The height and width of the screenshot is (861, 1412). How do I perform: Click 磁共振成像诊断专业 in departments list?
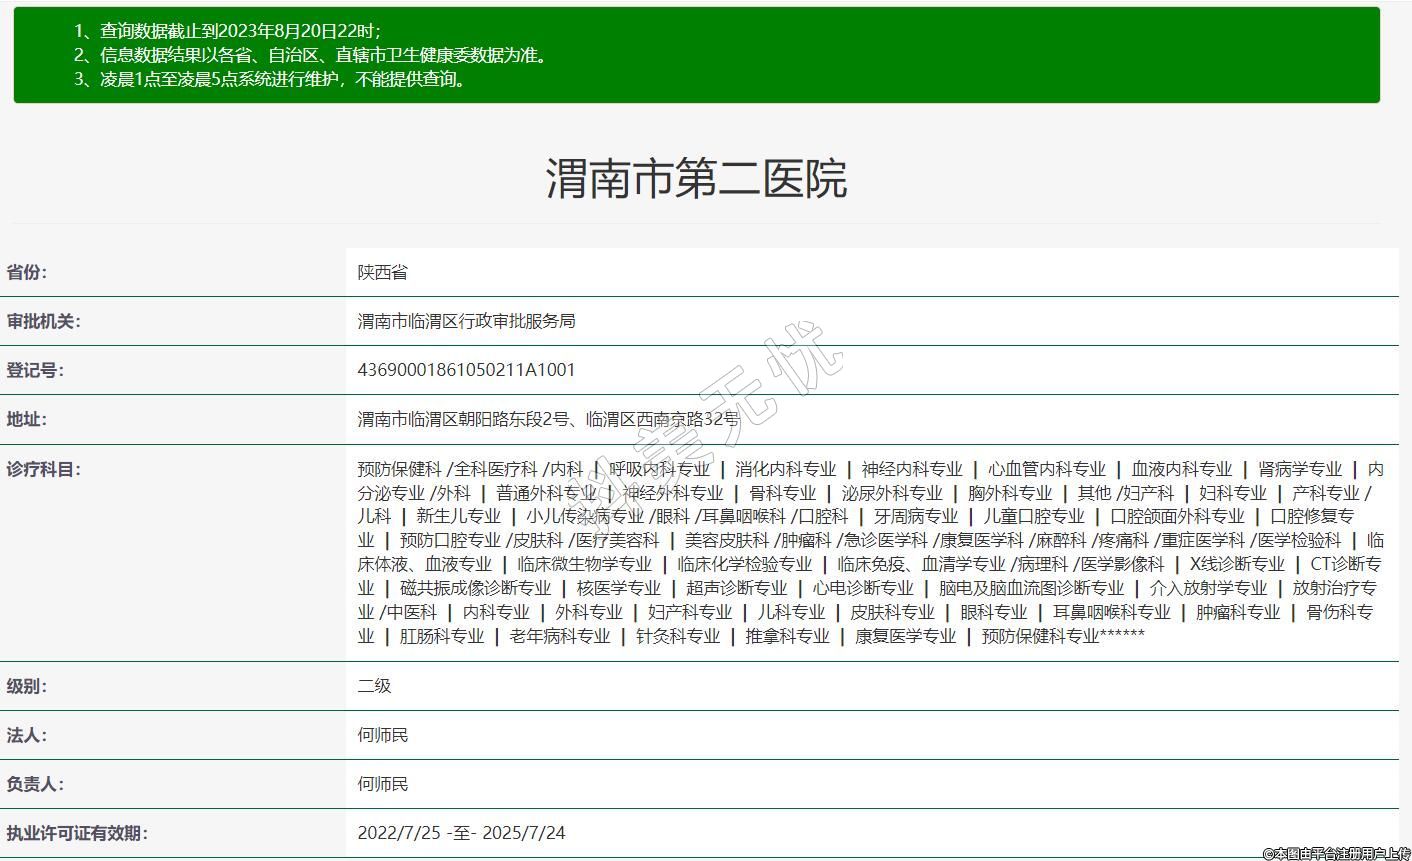pyautogui.click(x=475, y=588)
